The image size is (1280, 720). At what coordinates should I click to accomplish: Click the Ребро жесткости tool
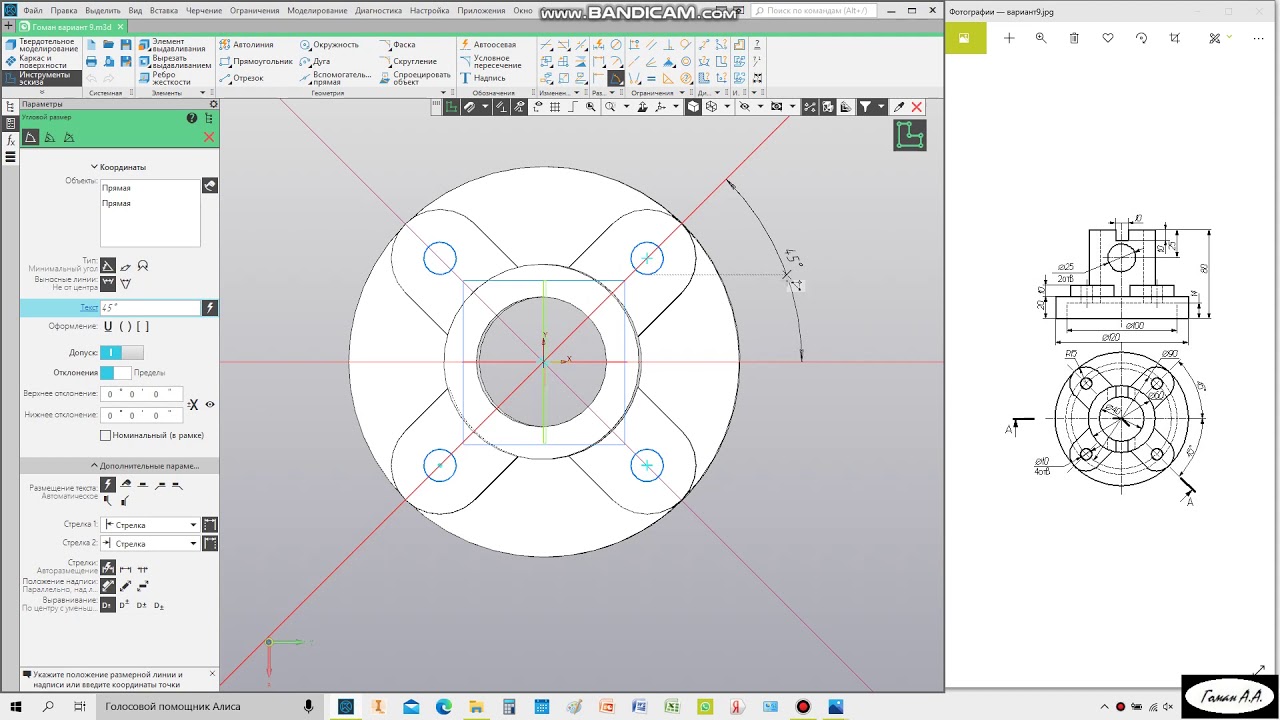[x=165, y=78]
